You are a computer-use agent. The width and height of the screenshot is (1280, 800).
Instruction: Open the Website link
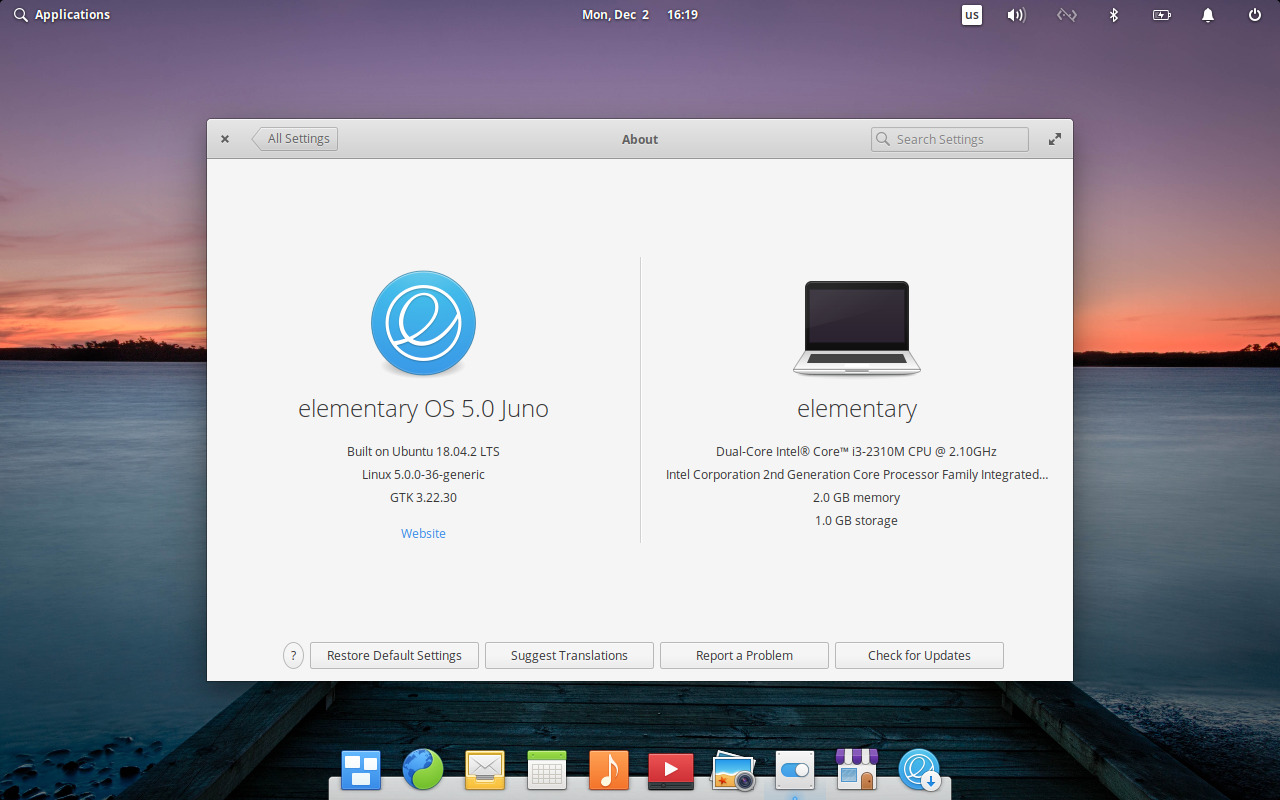[x=423, y=533]
